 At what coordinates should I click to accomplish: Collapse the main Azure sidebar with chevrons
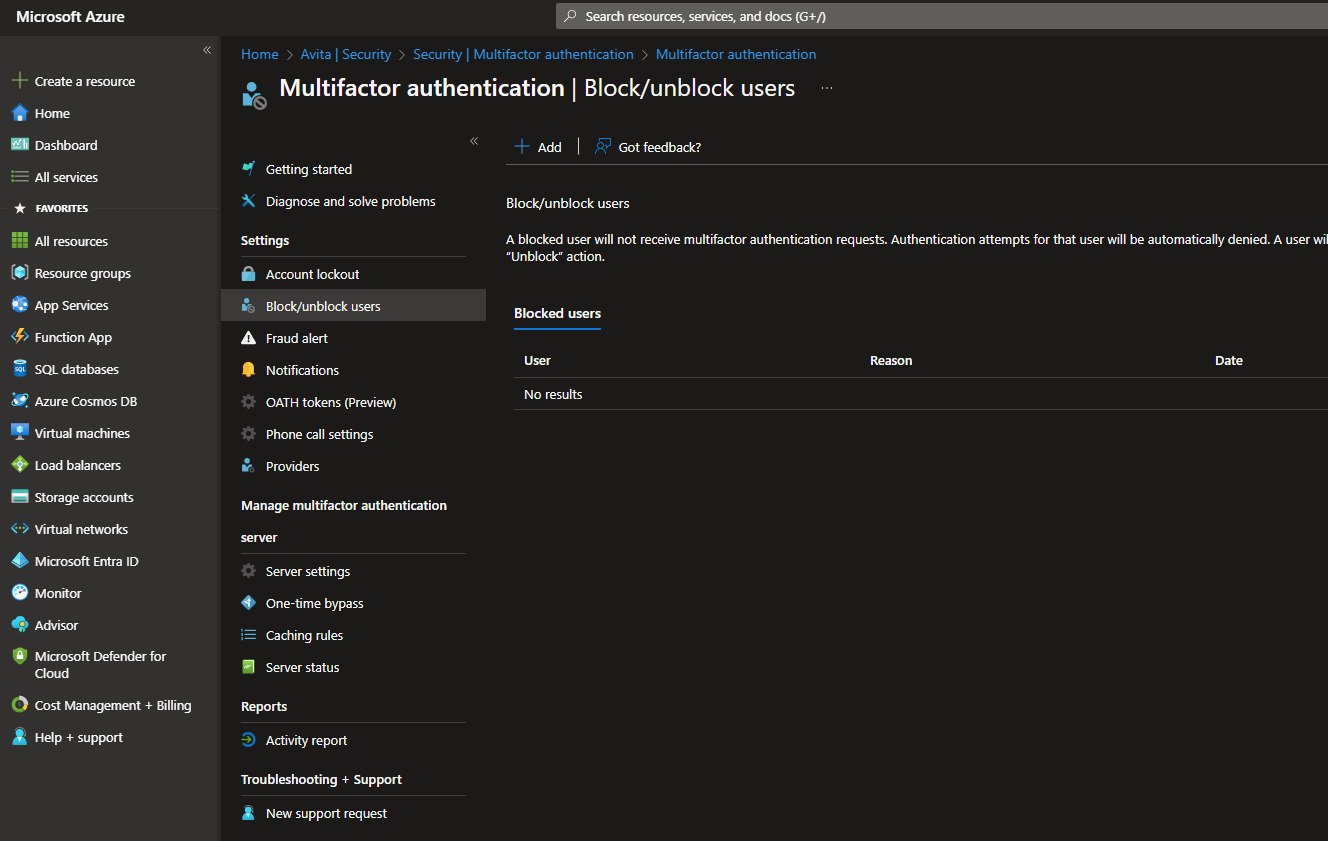pyautogui.click(x=207, y=50)
